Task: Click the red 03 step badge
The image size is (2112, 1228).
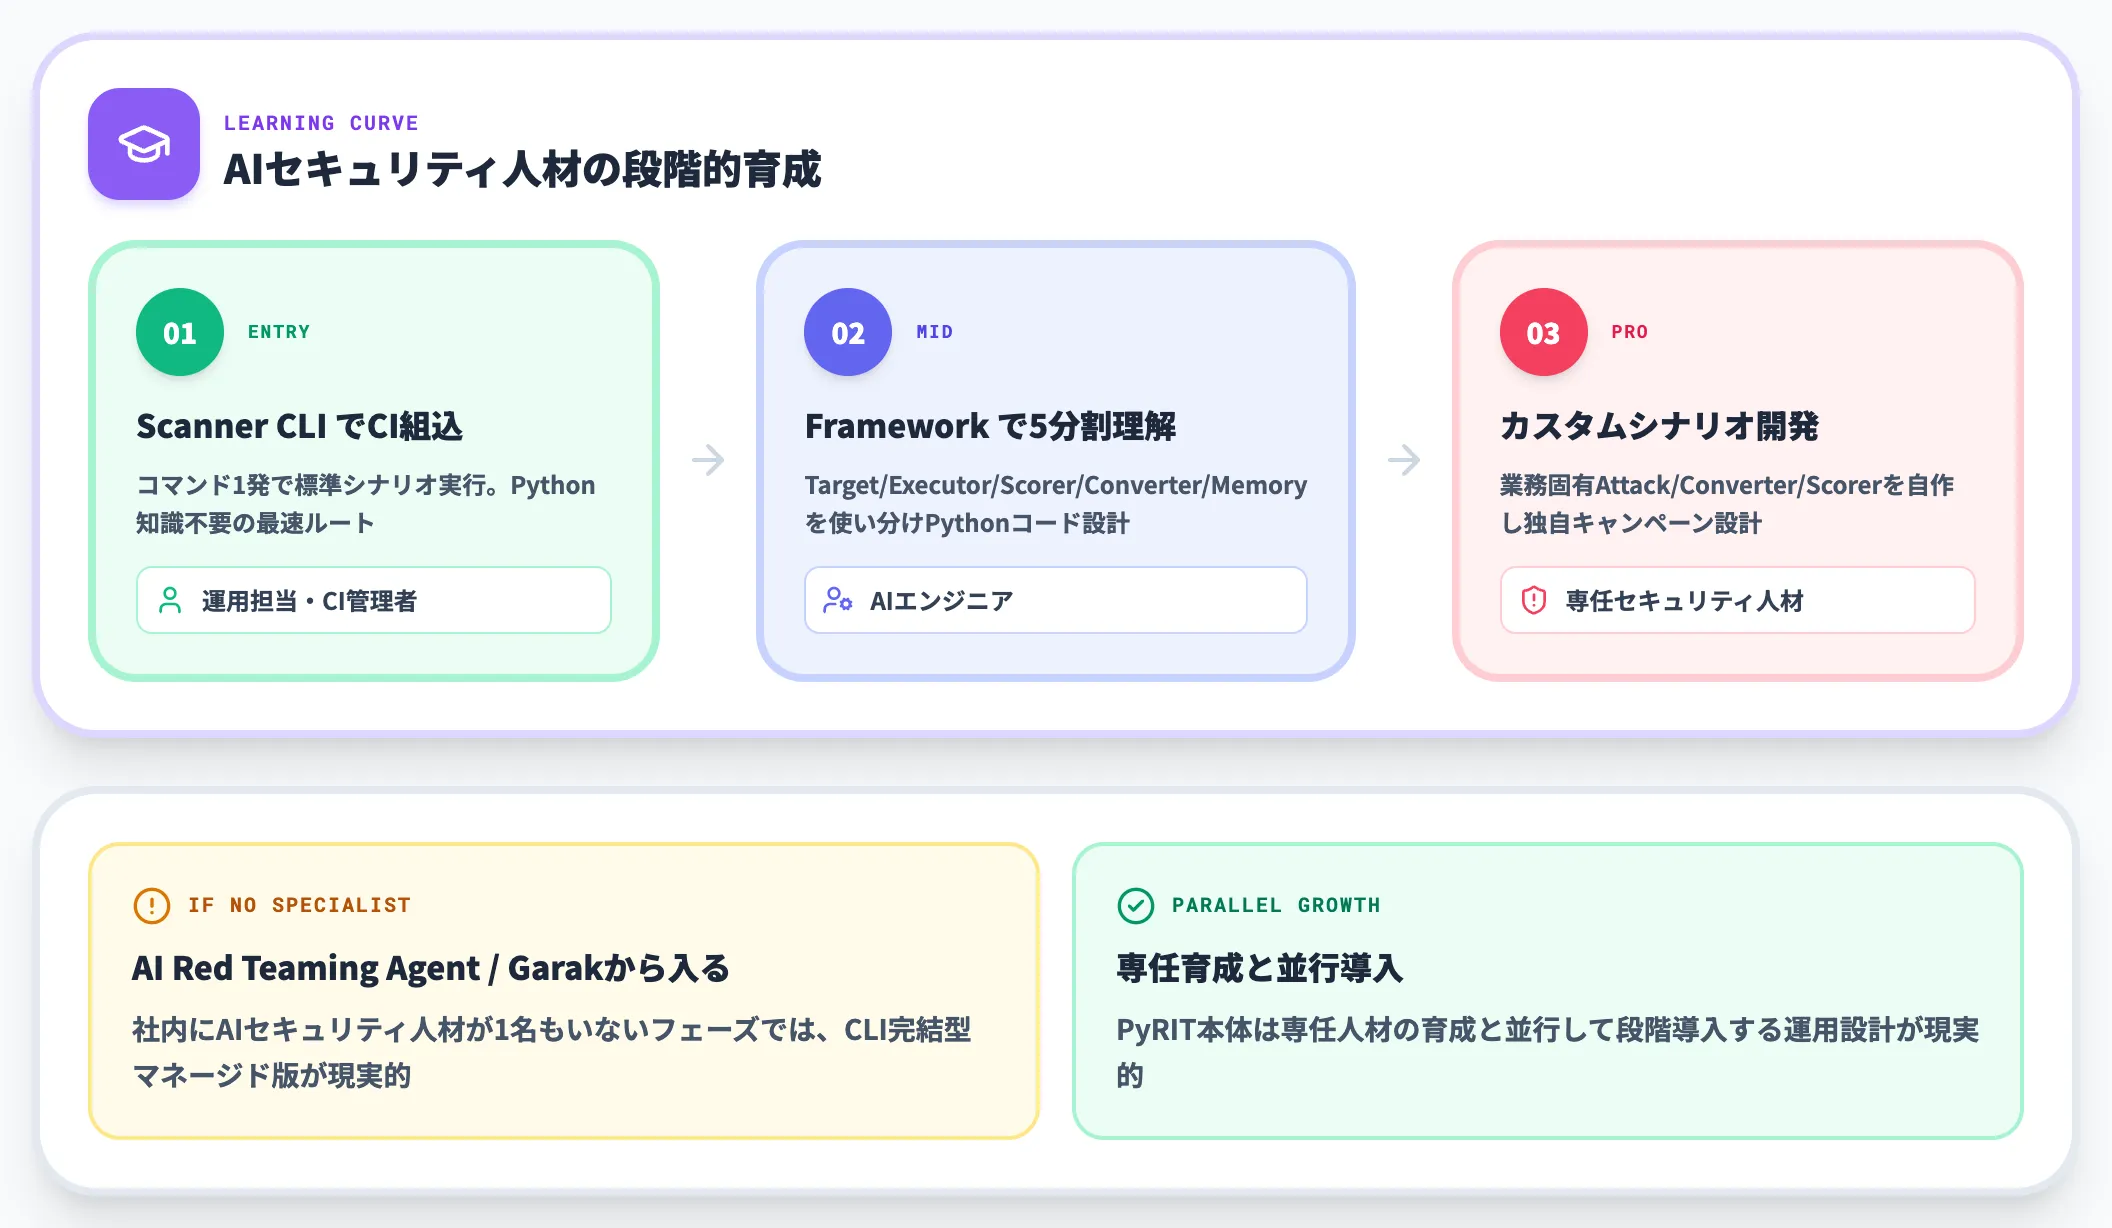Action: (x=1544, y=332)
